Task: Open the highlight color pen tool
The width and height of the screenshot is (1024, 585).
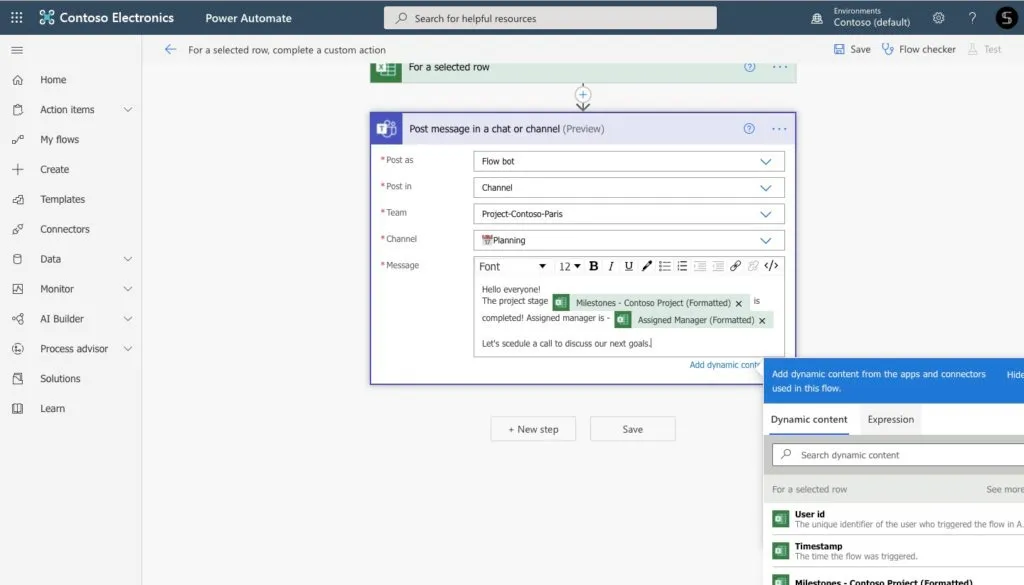Action: 647,266
